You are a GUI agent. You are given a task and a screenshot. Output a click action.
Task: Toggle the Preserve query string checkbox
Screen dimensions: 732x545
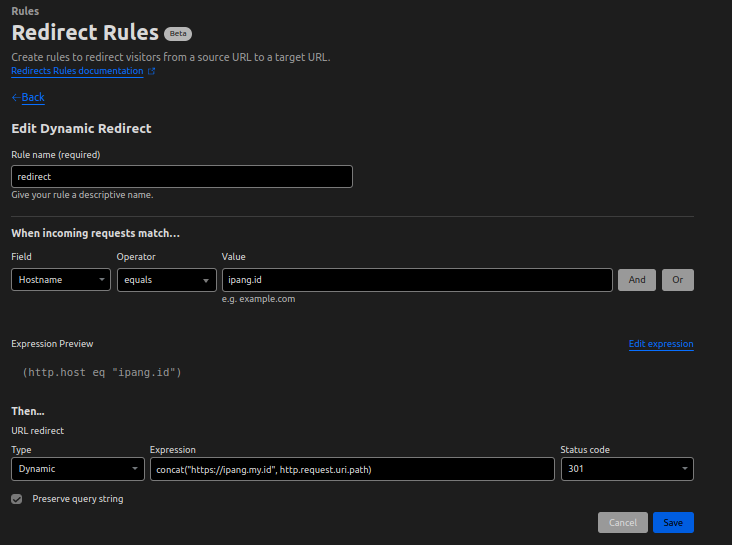tap(17, 499)
